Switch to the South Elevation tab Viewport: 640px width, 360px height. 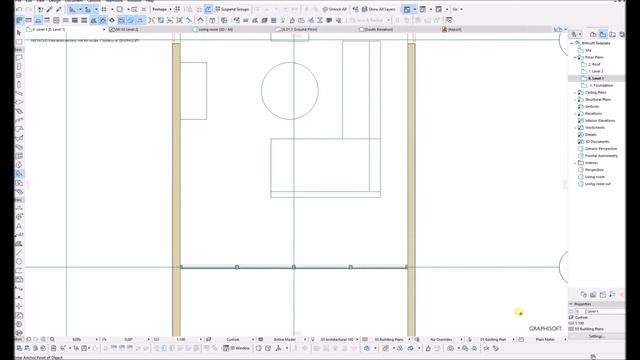(x=376, y=29)
